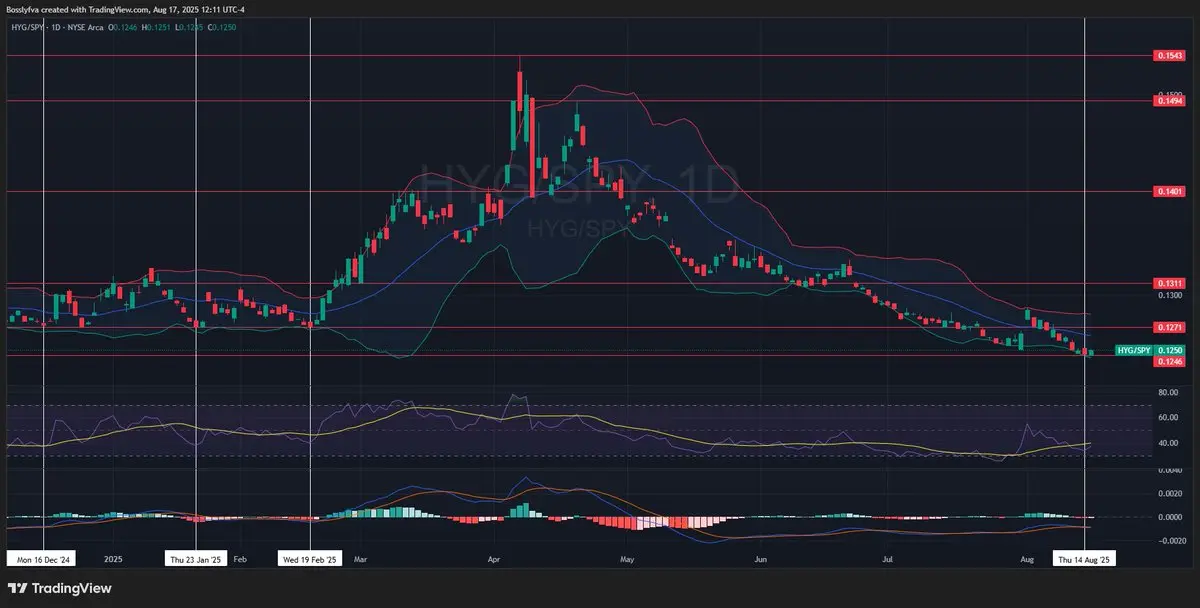
Task: Click the 40.00 RSI axis label
Action: coord(1168,443)
